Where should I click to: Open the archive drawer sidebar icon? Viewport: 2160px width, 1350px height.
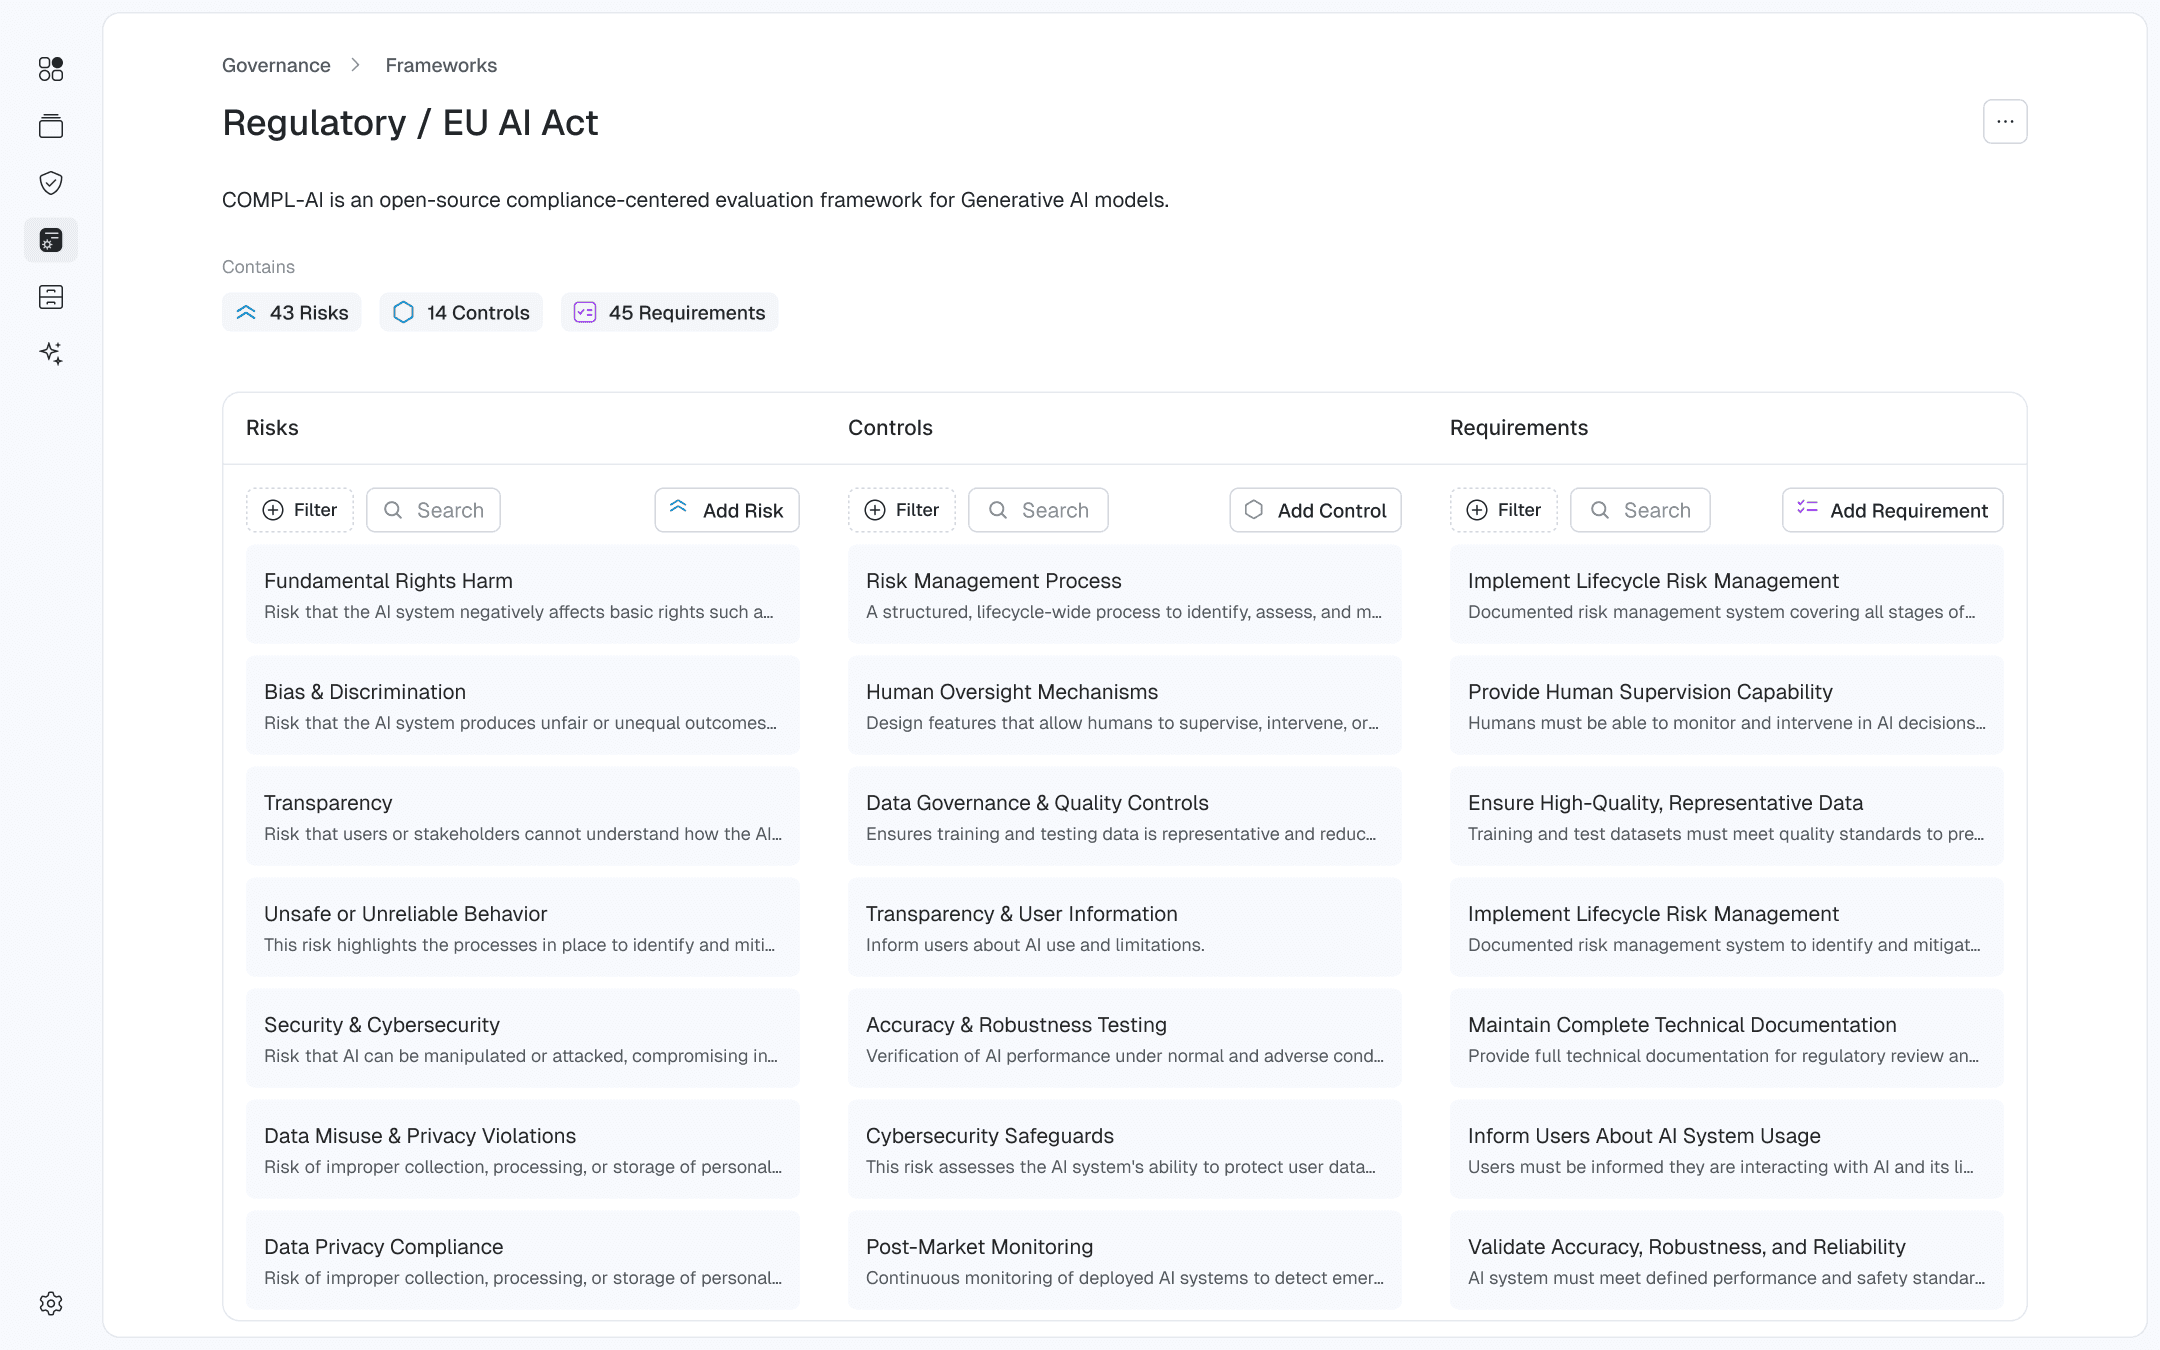tap(51, 297)
